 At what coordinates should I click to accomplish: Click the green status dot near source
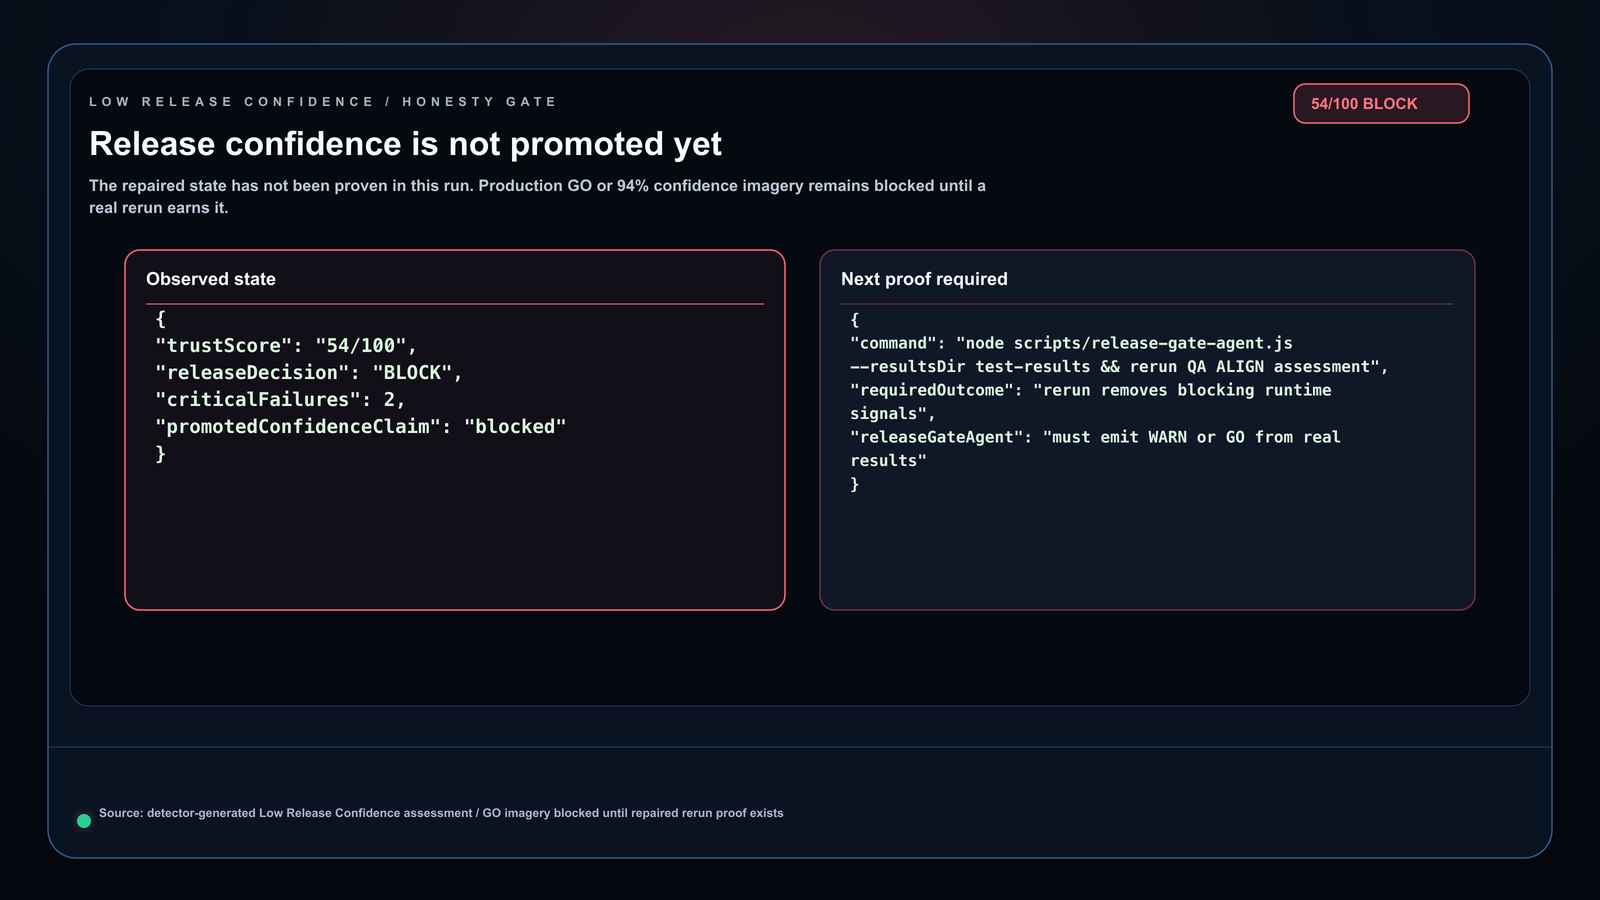click(x=84, y=821)
